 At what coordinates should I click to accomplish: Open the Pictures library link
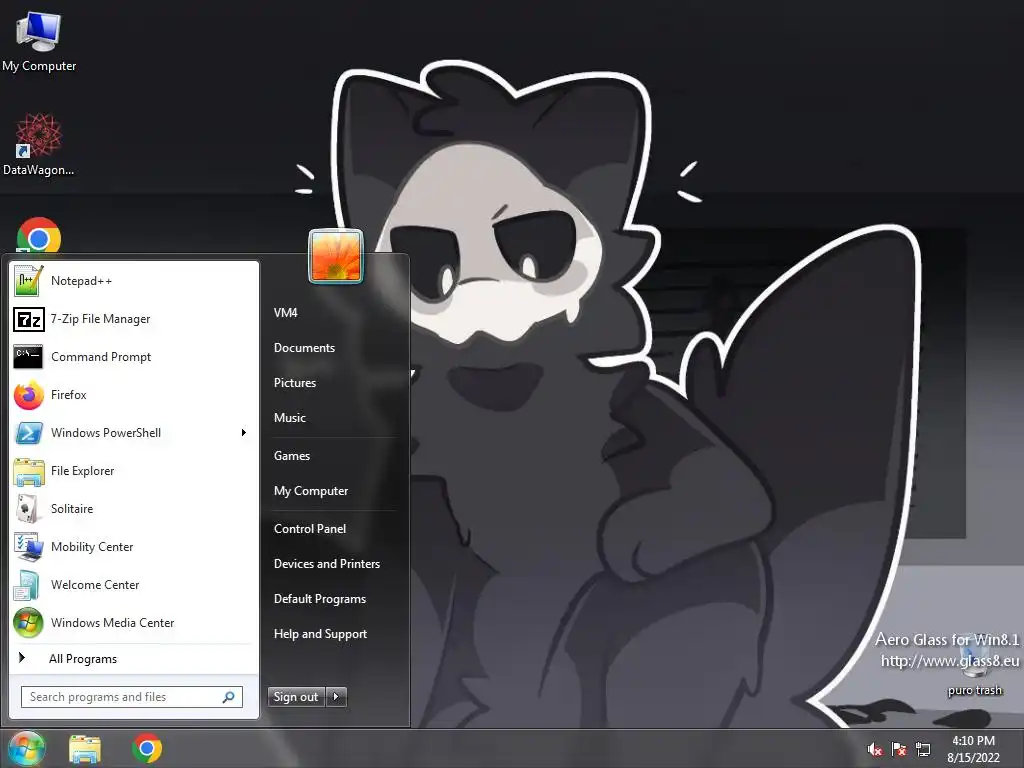coord(295,383)
